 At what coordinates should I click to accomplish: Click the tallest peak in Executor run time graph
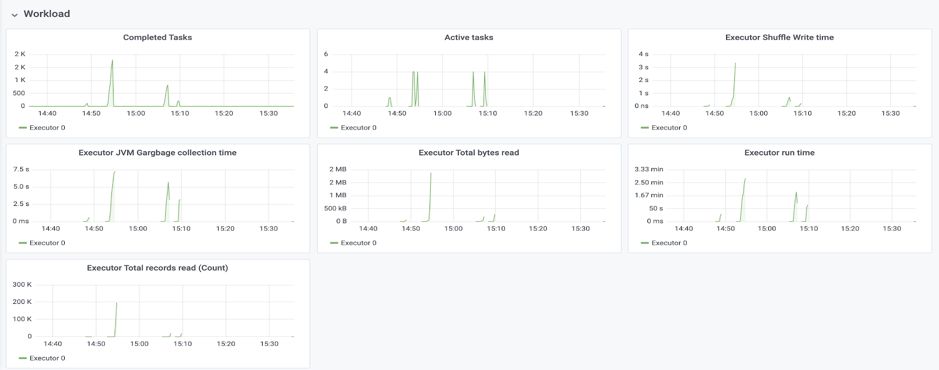744,179
